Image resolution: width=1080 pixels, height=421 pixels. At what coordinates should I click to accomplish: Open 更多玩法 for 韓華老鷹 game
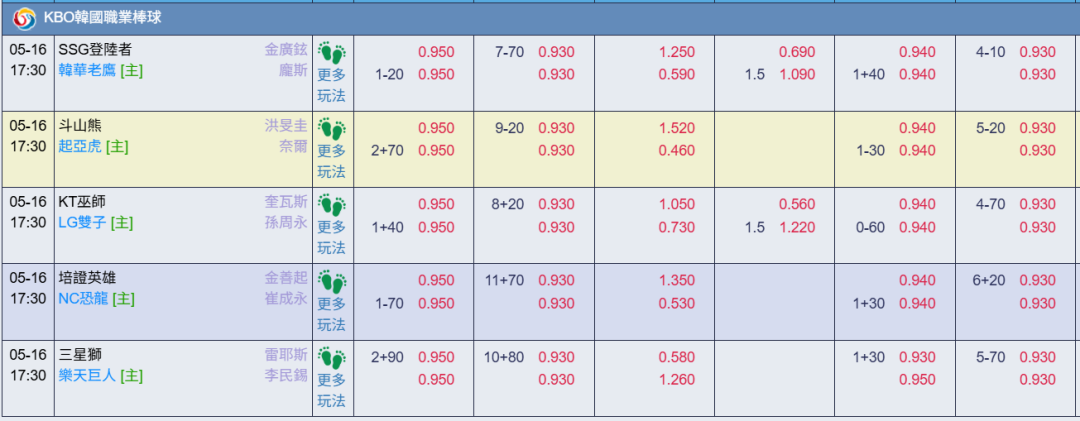click(x=331, y=85)
